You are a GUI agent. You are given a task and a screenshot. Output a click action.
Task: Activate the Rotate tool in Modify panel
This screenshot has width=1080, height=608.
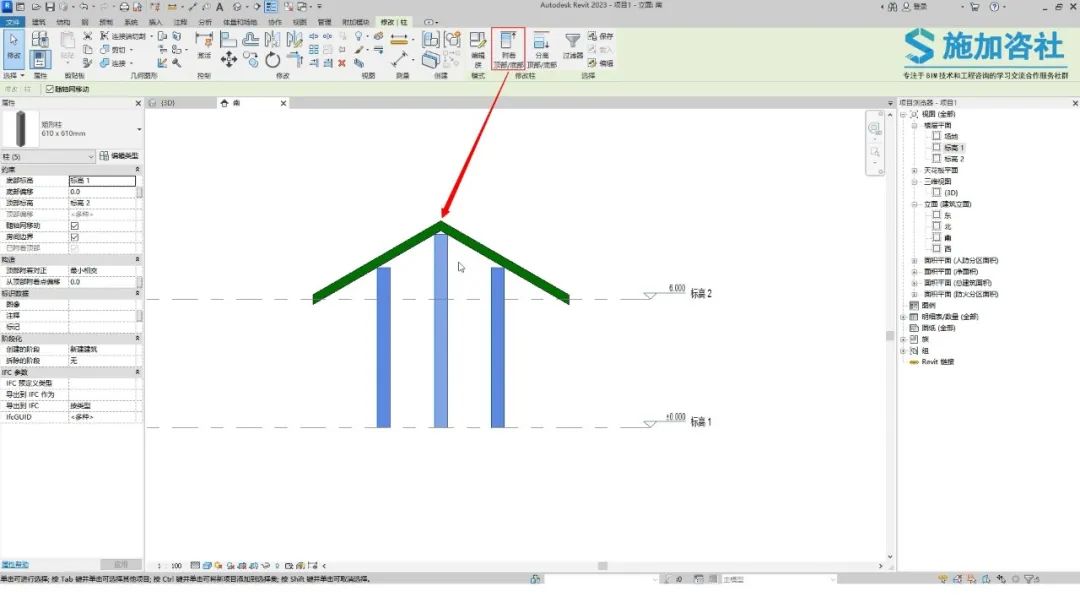point(273,60)
